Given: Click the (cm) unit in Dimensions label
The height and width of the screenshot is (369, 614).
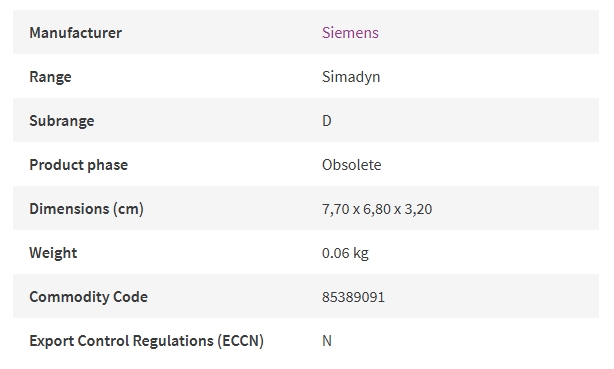Looking at the screenshot, I should click(x=128, y=209).
